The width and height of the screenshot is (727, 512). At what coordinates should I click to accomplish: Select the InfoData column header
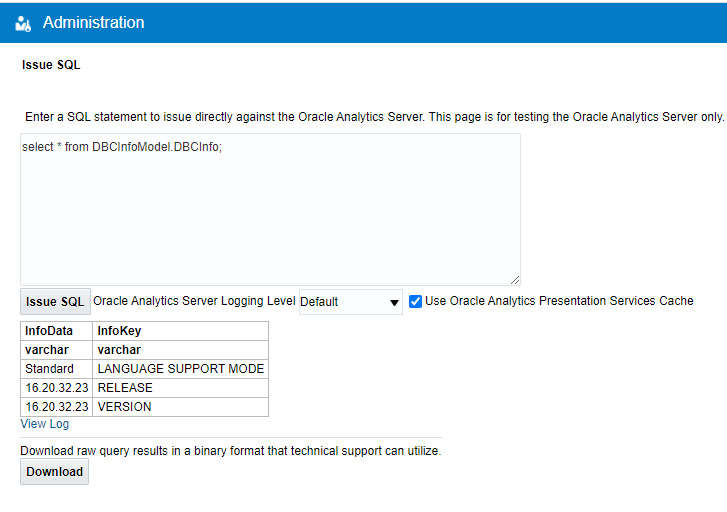[x=49, y=331]
